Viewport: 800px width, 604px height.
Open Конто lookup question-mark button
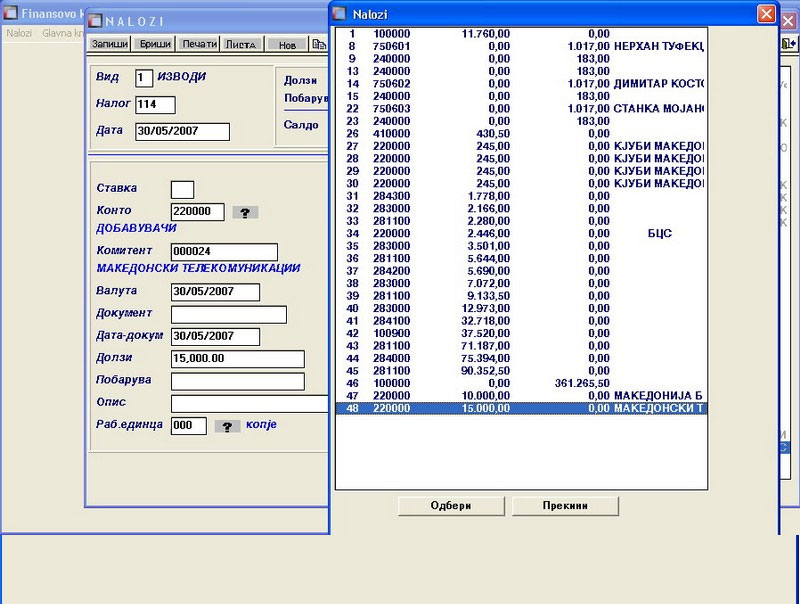tap(245, 212)
